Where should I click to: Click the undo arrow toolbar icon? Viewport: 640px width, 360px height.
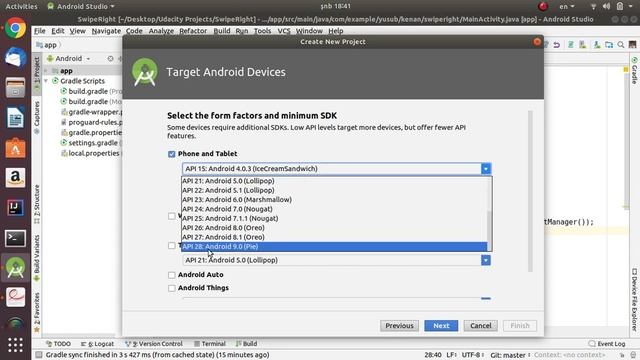pyautogui.click(x=557, y=45)
